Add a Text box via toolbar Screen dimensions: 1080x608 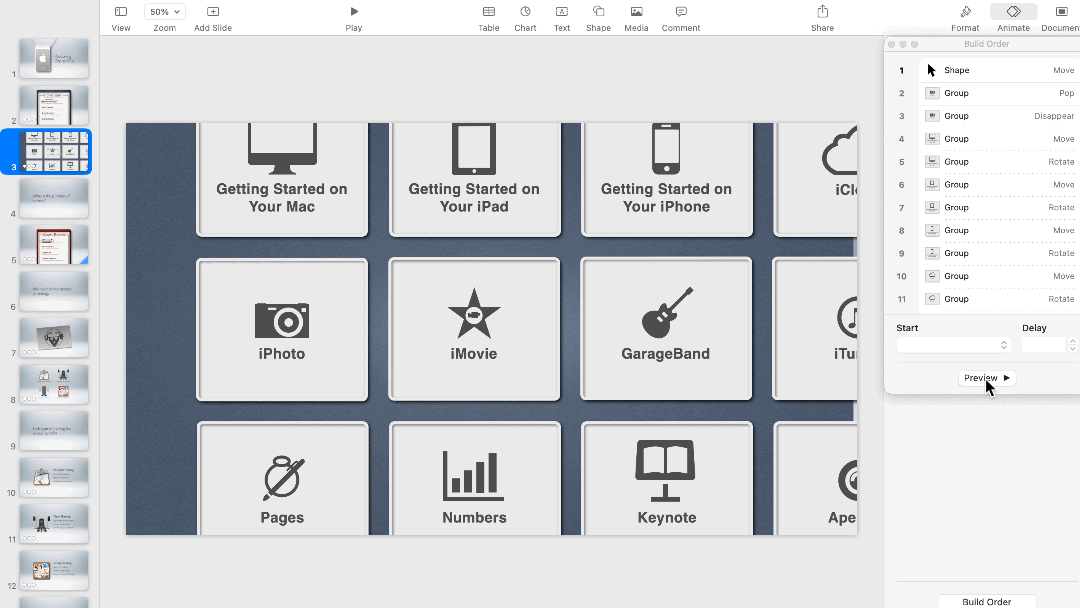point(562,12)
